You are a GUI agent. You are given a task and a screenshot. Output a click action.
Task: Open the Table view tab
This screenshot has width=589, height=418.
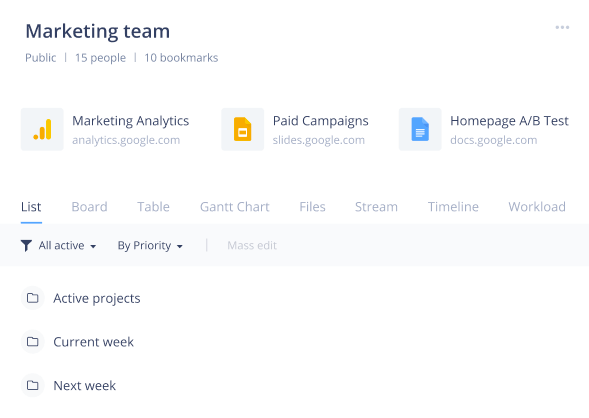(153, 207)
